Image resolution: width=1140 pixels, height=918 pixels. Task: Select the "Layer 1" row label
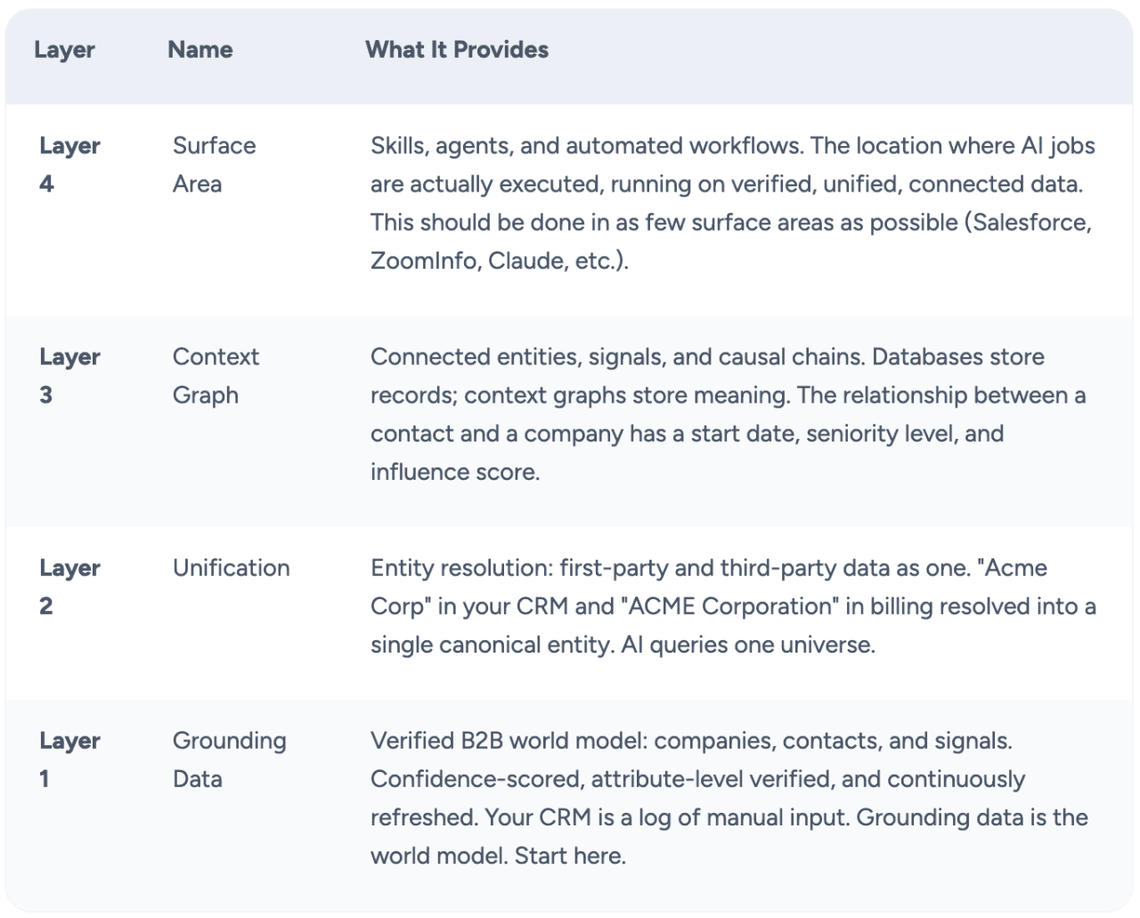pos(69,759)
